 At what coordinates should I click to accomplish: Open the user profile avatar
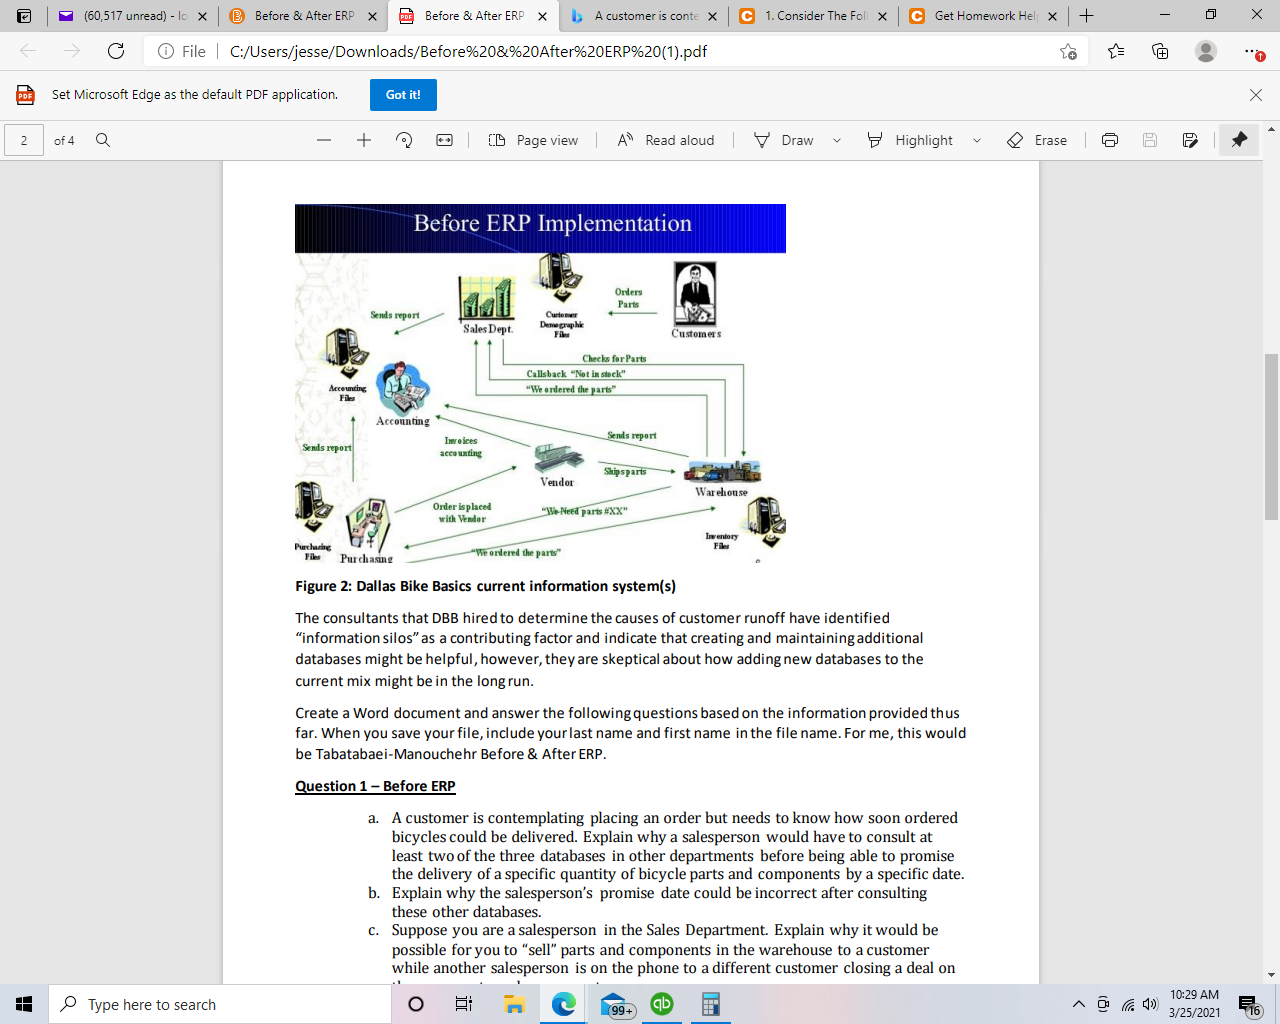coord(1206,51)
